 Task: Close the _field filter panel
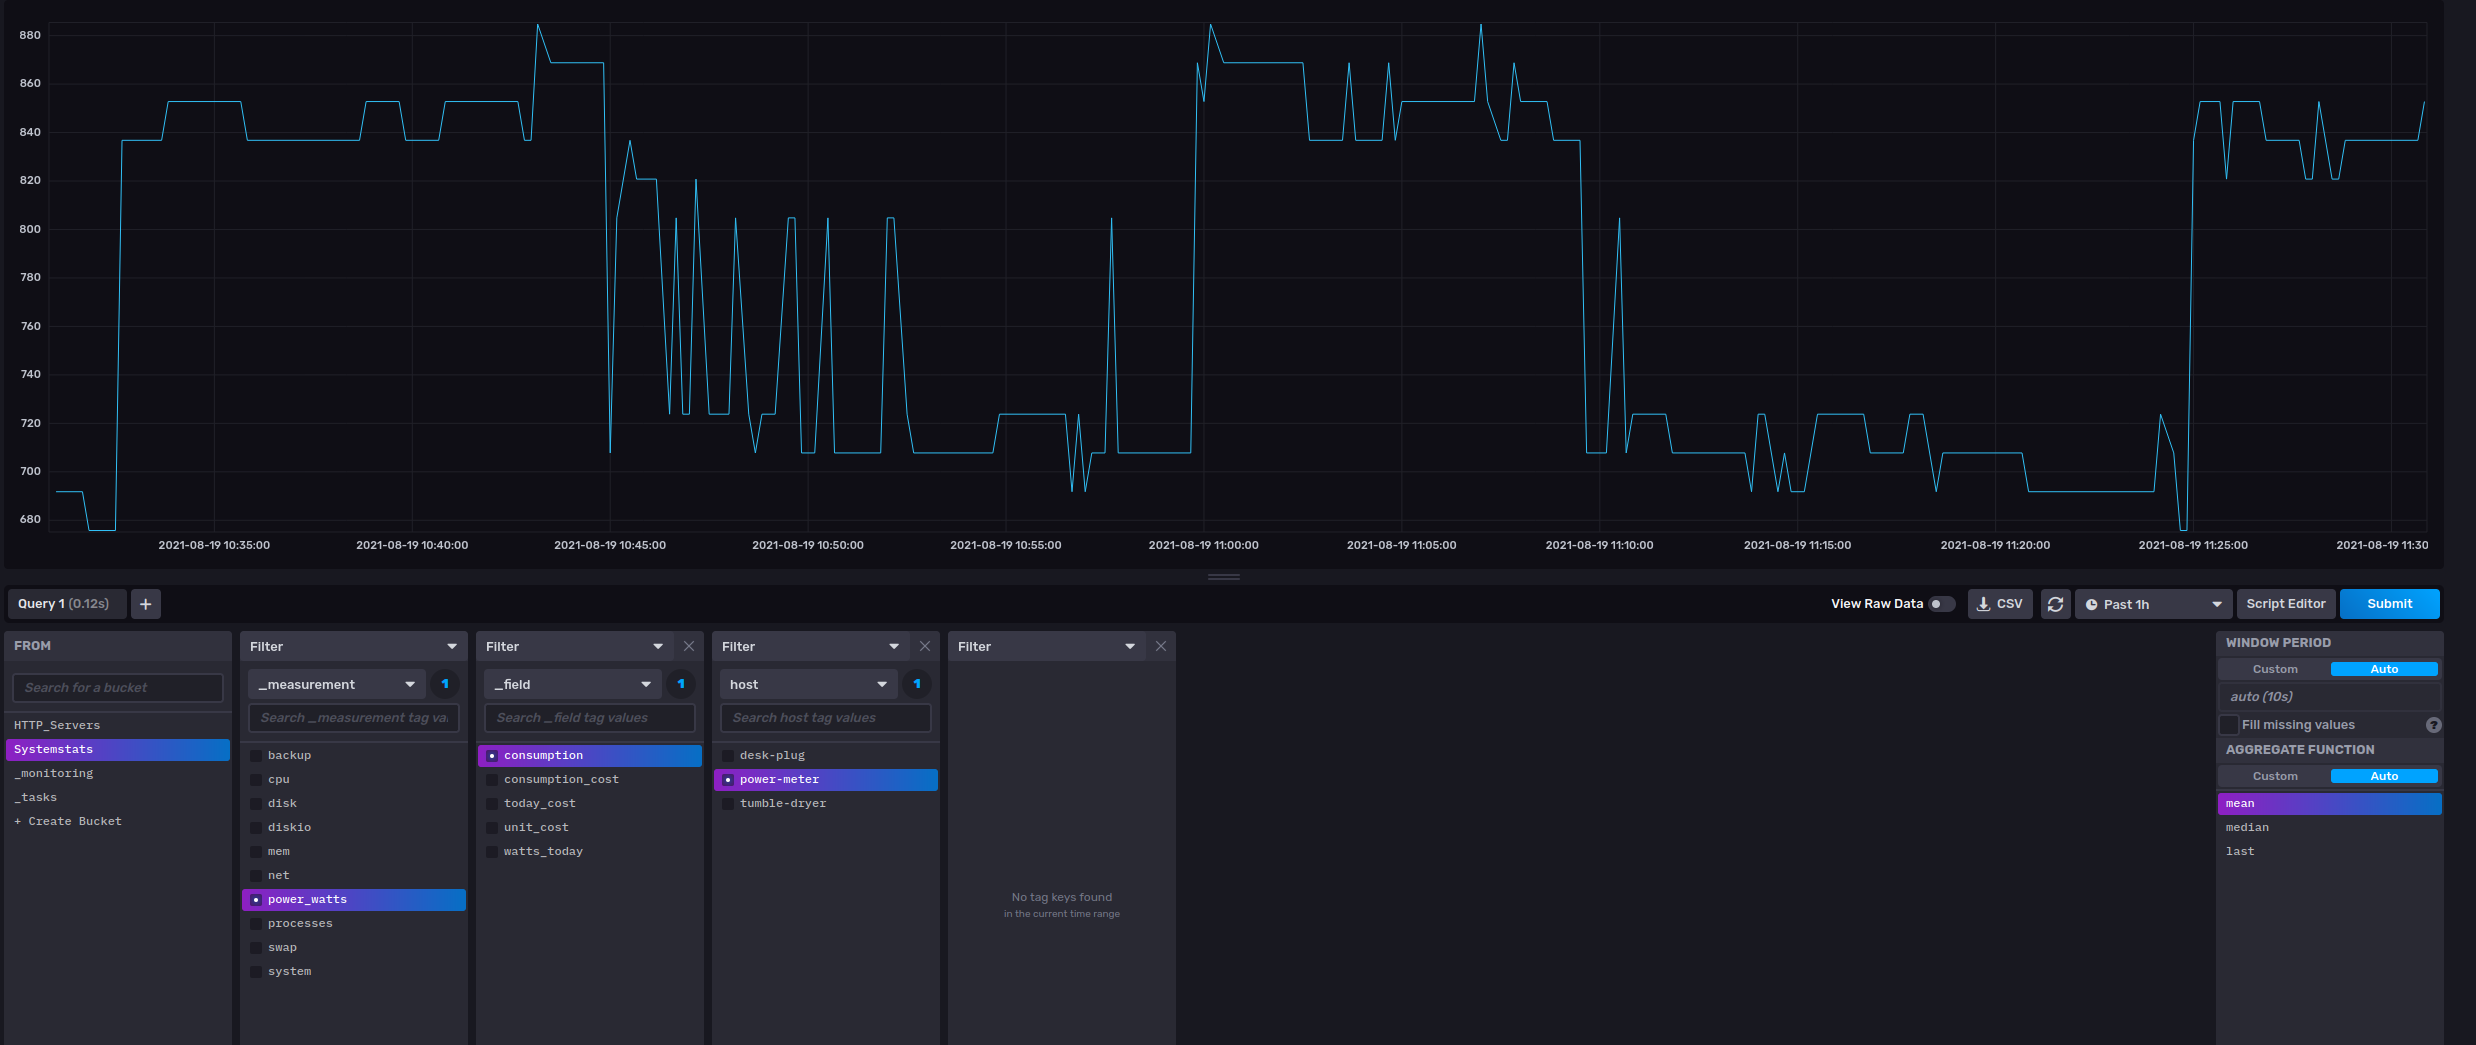coord(689,646)
